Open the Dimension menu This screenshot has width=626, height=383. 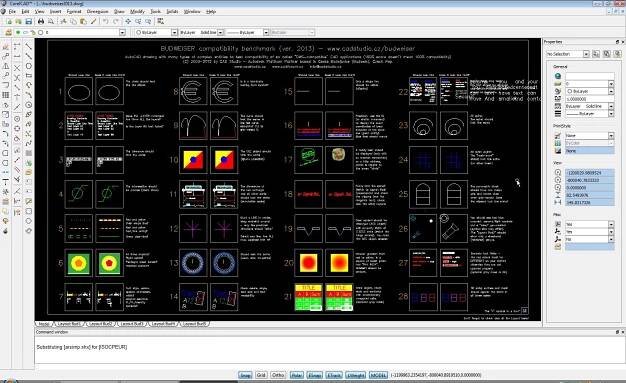97,12
